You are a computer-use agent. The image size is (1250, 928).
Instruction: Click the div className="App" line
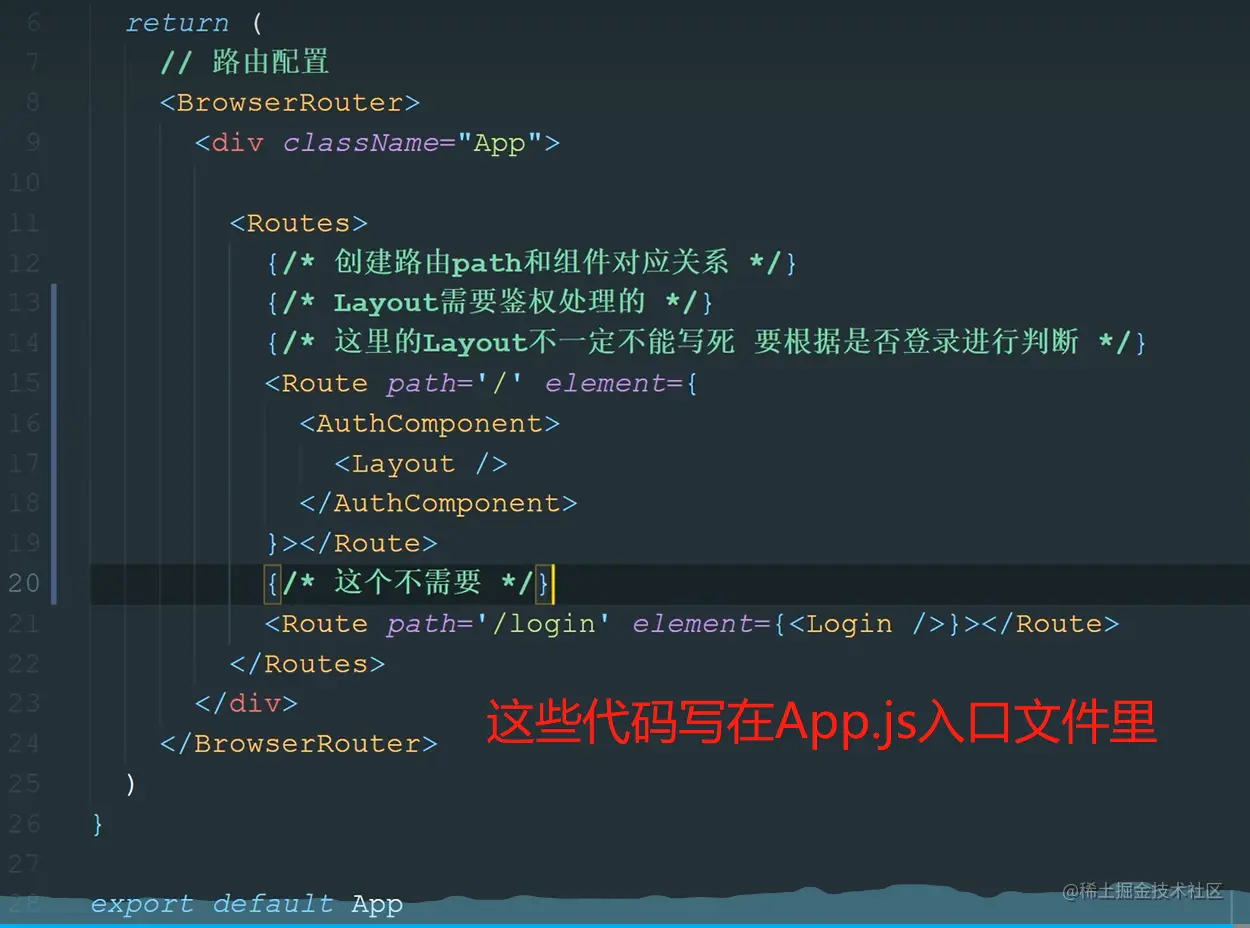[x=377, y=143]
